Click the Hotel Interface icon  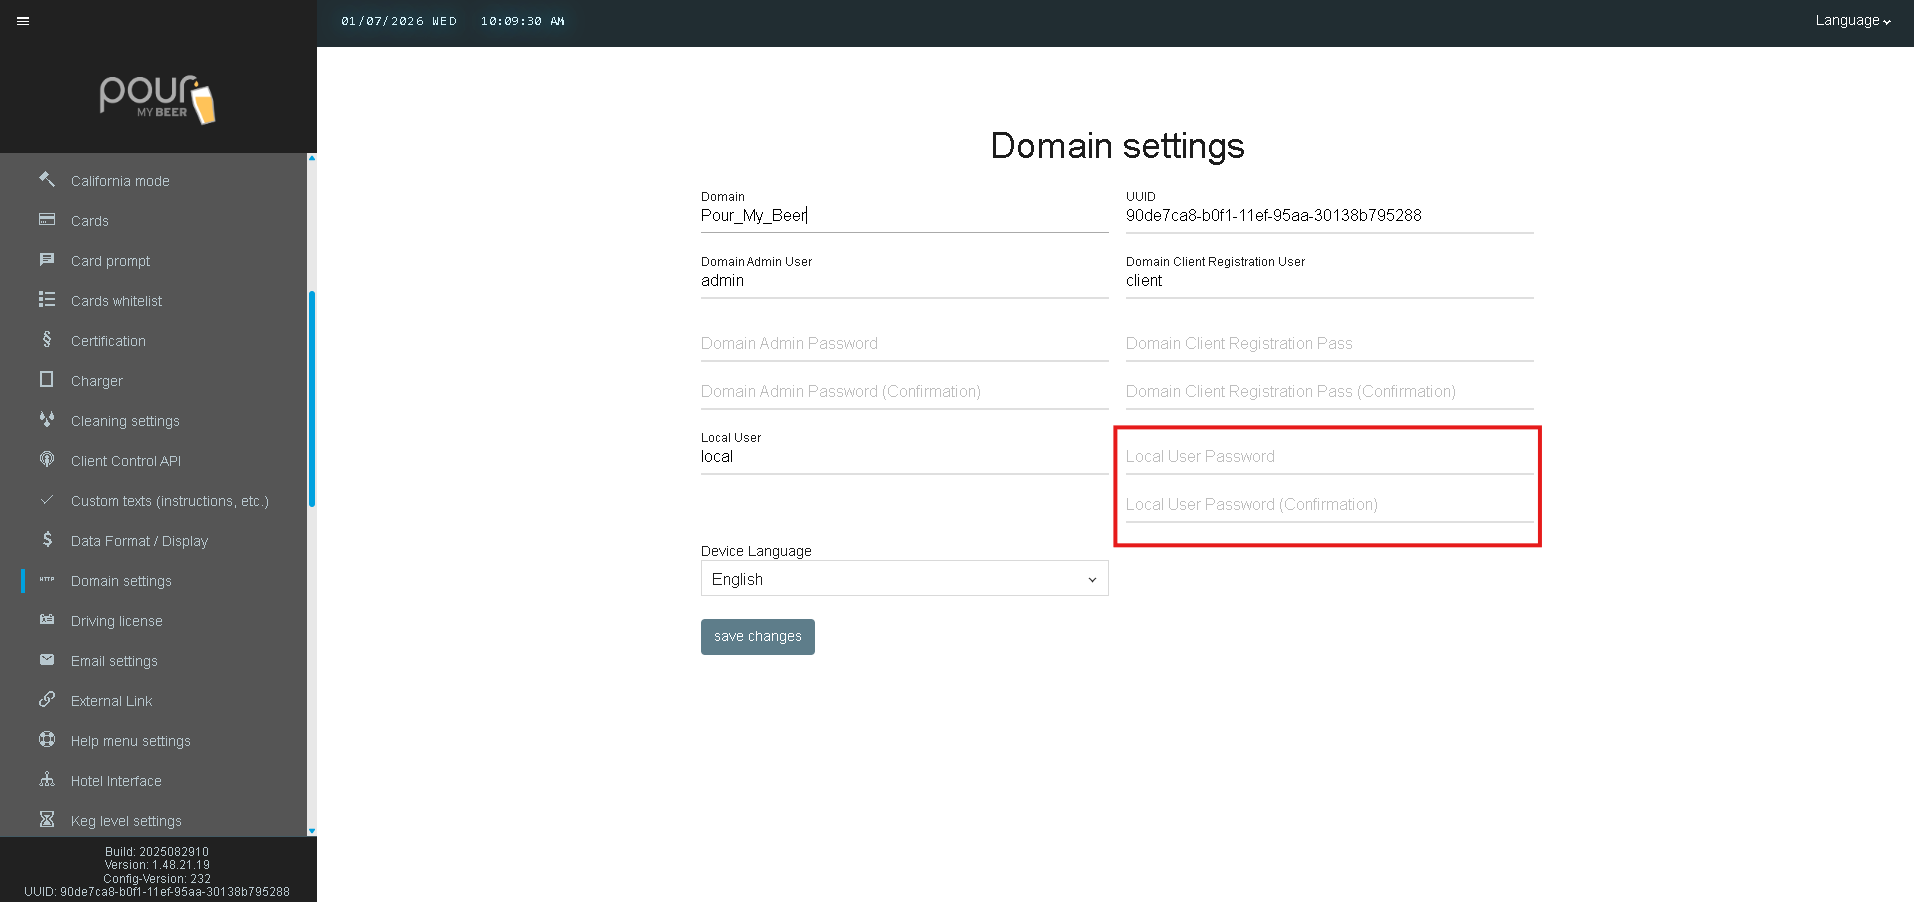tap(47, 780)
